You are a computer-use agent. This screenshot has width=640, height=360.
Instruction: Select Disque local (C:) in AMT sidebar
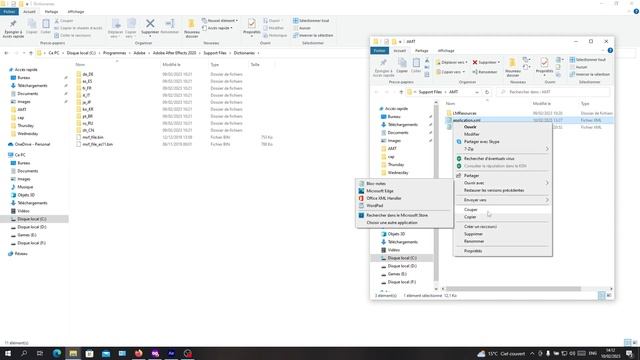coord(402,258)
